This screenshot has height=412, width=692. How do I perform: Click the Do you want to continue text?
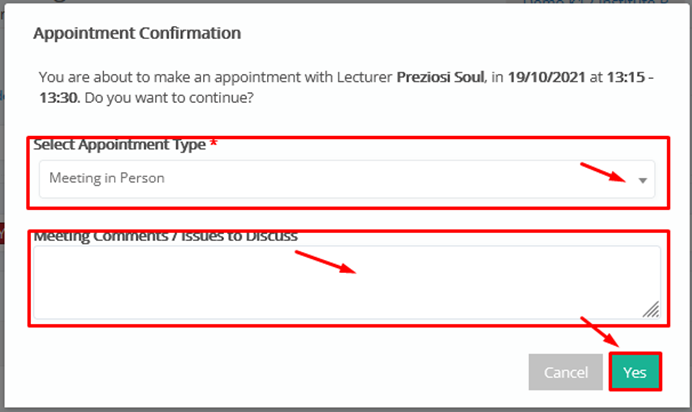point(169,98)
